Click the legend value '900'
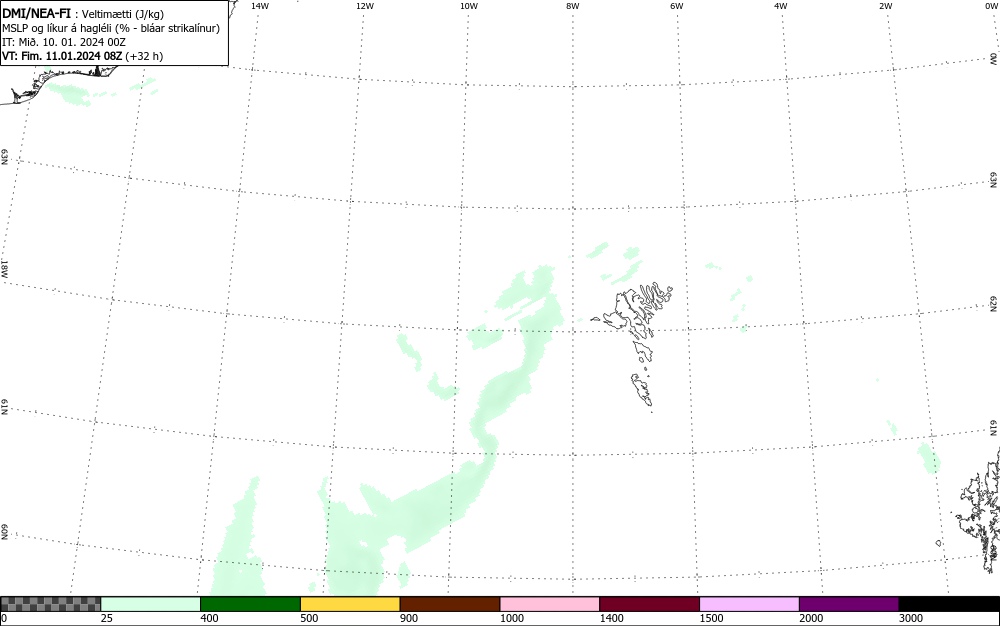This screenshot has height=626, width=1000. tap(409, 618)
